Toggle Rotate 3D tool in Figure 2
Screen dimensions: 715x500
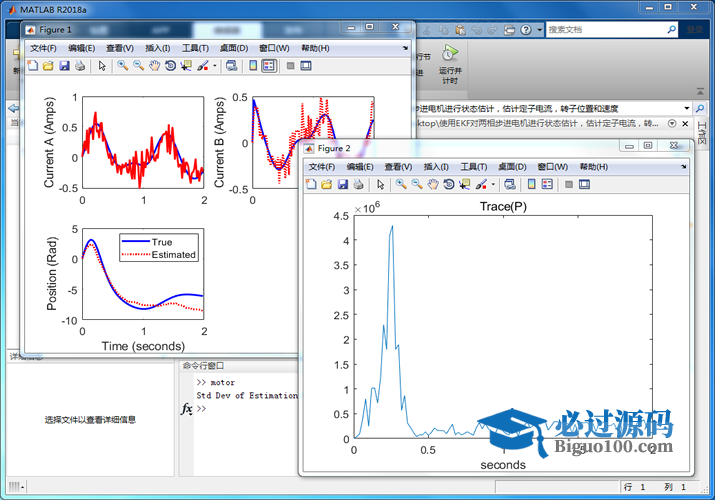click(x=449, y=185)
